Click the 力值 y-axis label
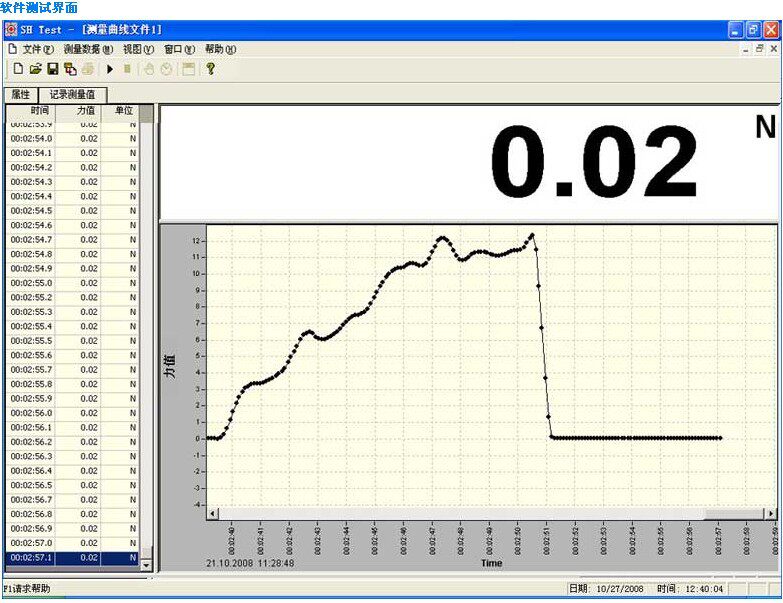The height and width of the screenshot is (603, 783). tap(171, 366)
